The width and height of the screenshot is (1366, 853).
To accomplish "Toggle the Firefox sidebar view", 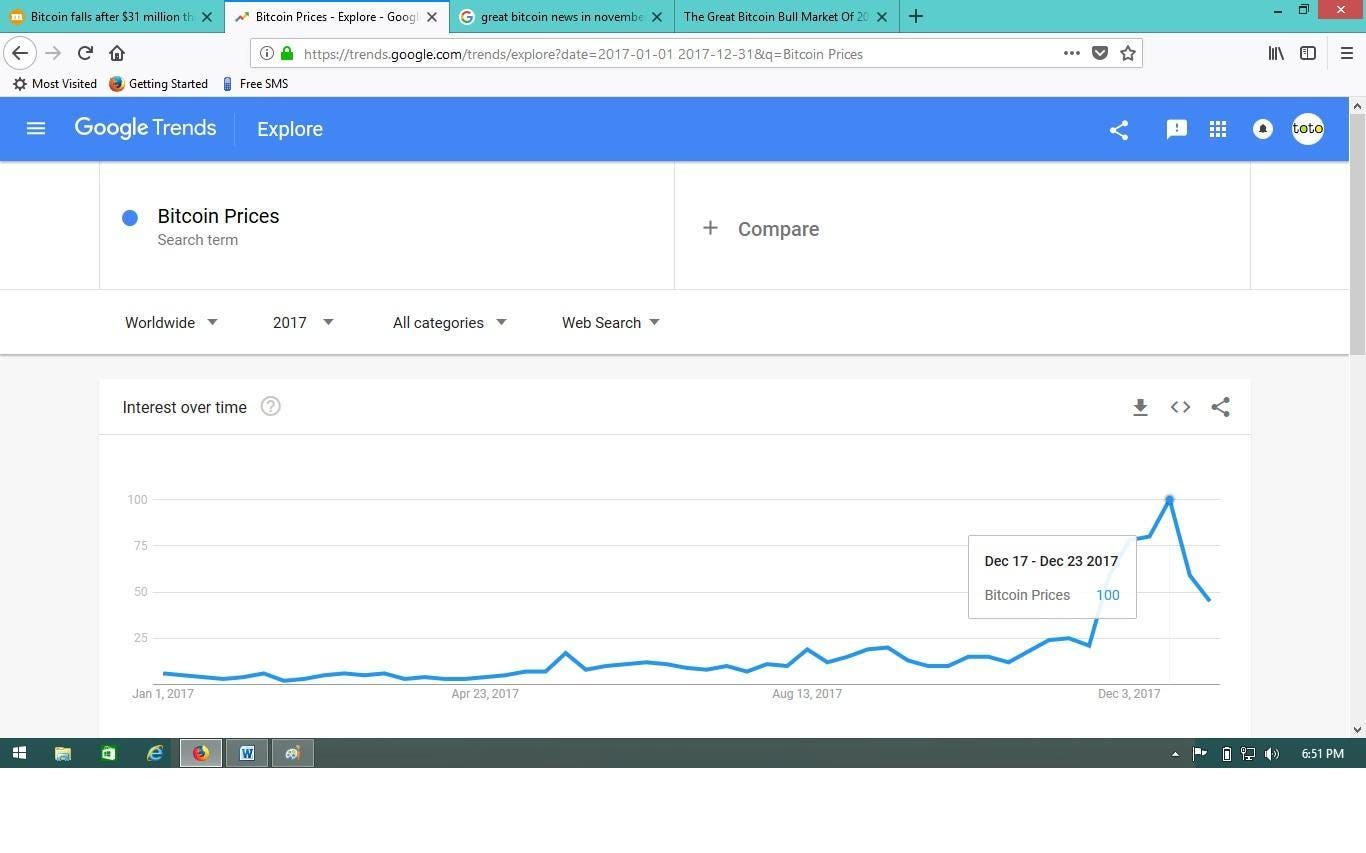I will pyautogui.click(x=1307, y=53).
